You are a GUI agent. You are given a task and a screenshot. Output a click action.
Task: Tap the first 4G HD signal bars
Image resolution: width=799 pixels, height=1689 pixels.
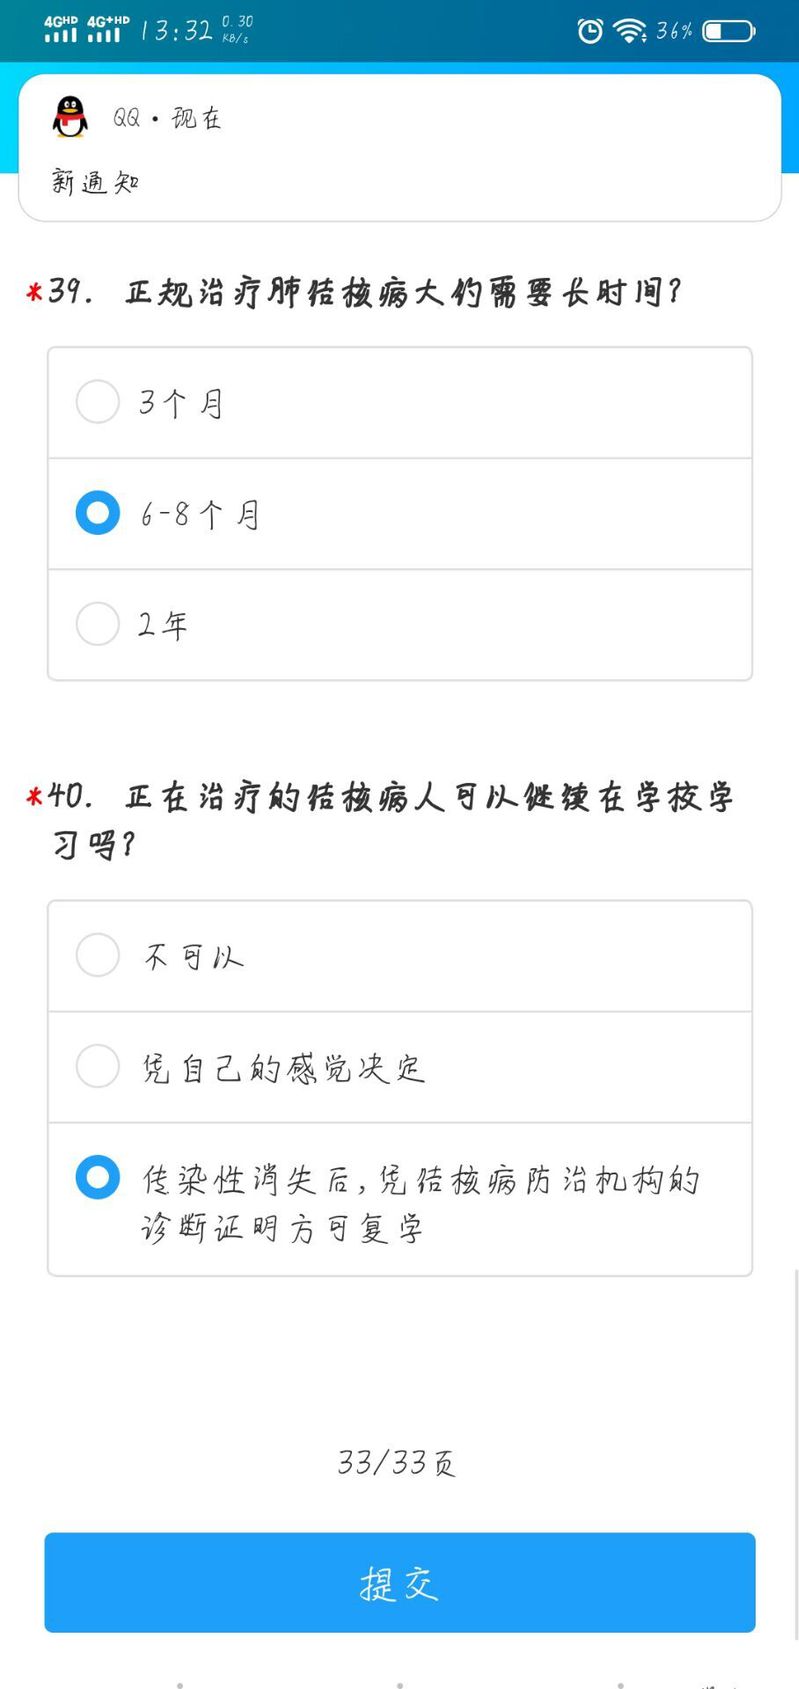60,29
